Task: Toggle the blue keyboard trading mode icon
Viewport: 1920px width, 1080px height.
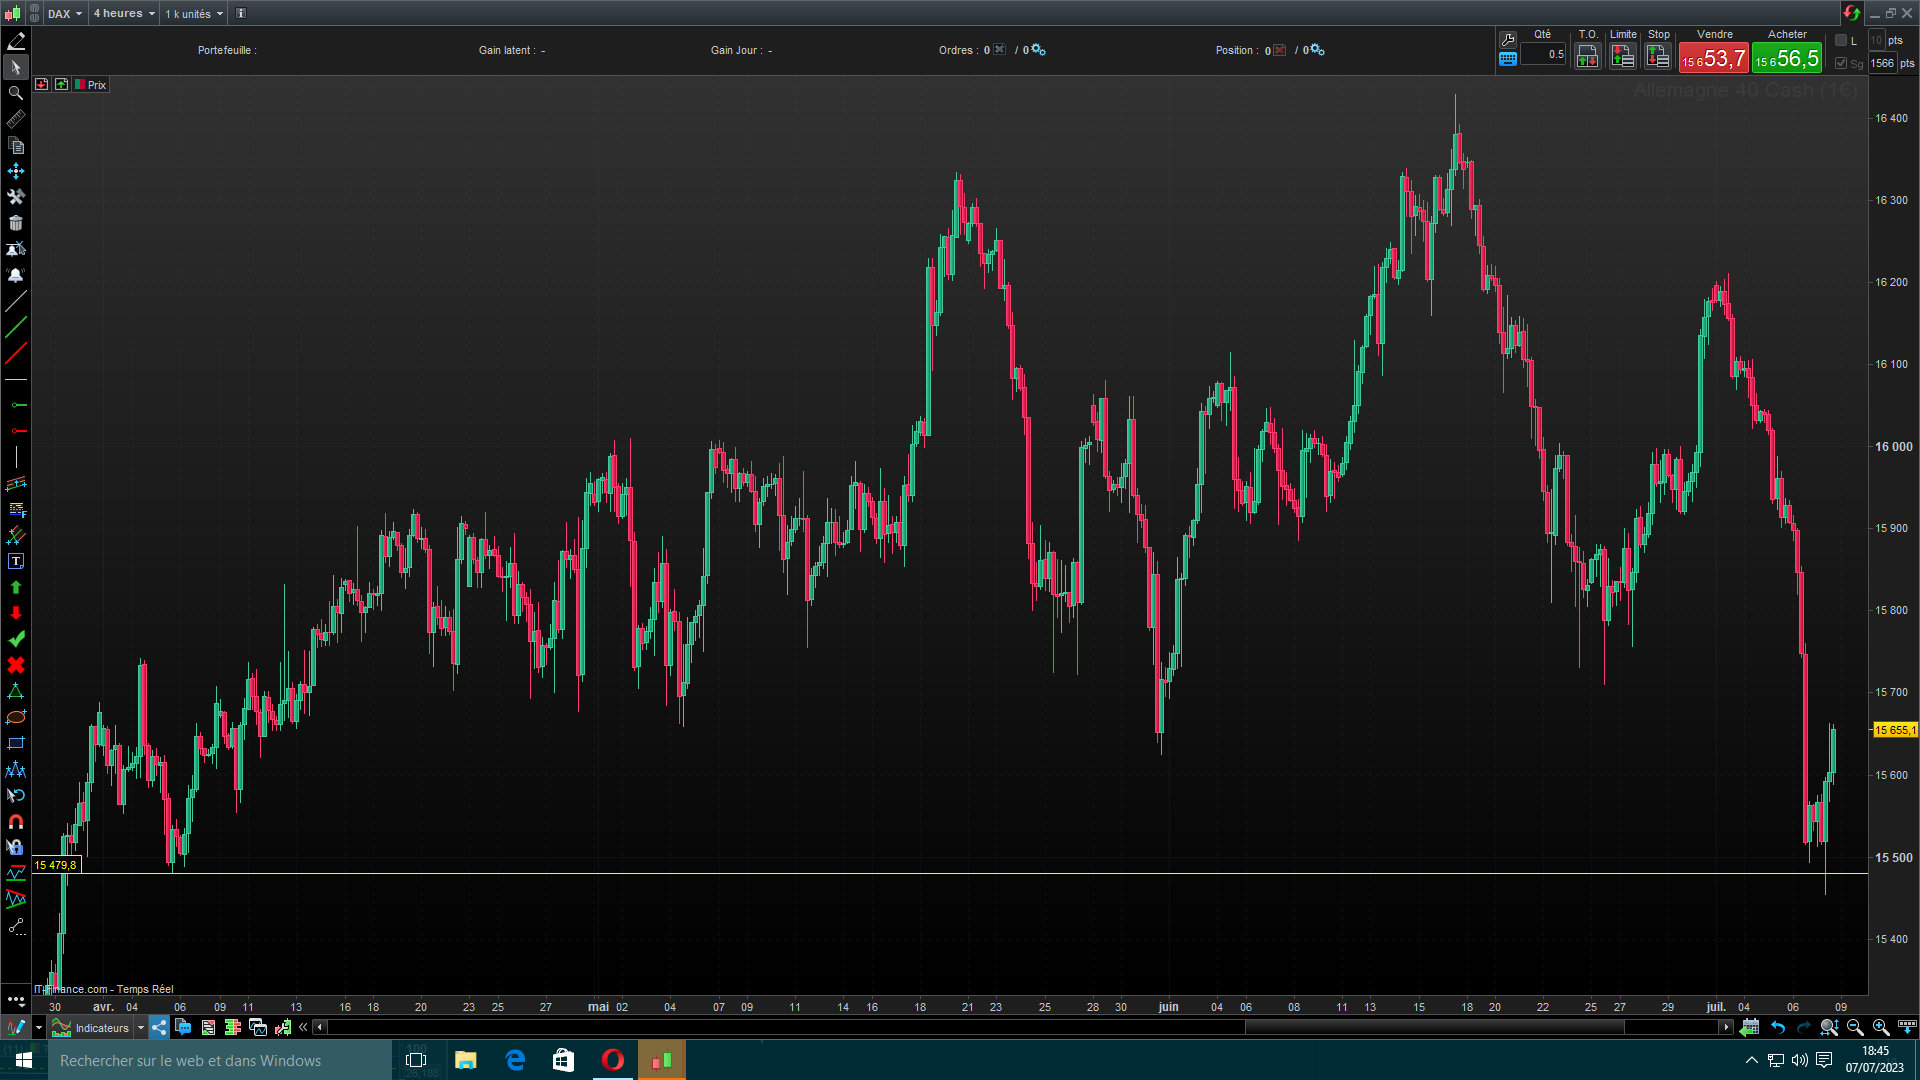Action: (1508, 59)
